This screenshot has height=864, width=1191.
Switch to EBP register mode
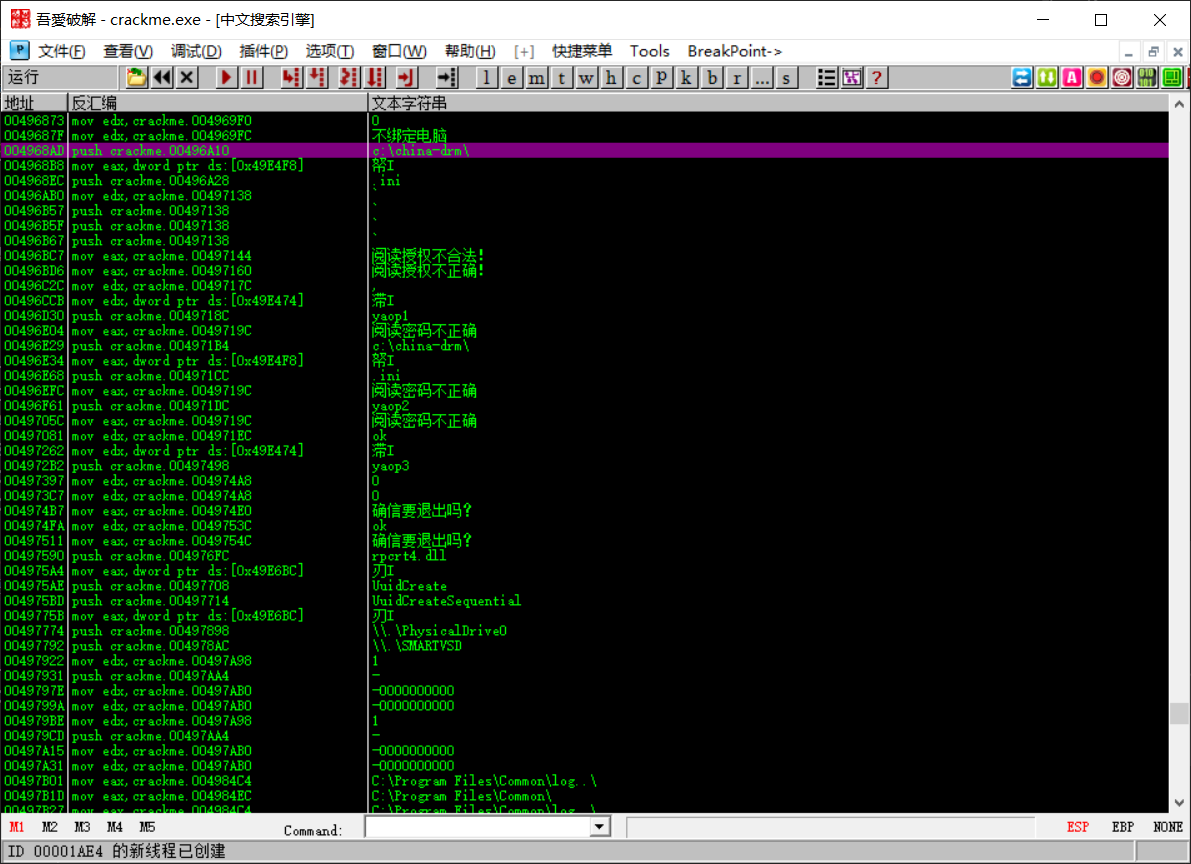1123,828
